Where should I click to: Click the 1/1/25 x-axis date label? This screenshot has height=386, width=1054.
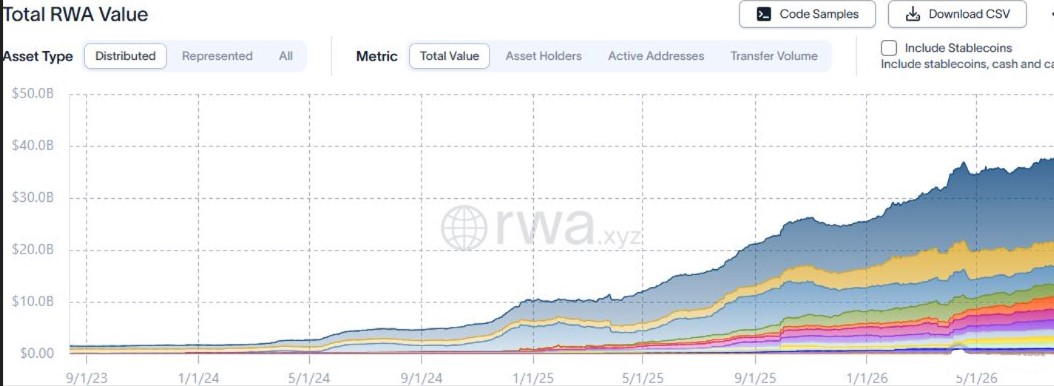coord(532,379)
